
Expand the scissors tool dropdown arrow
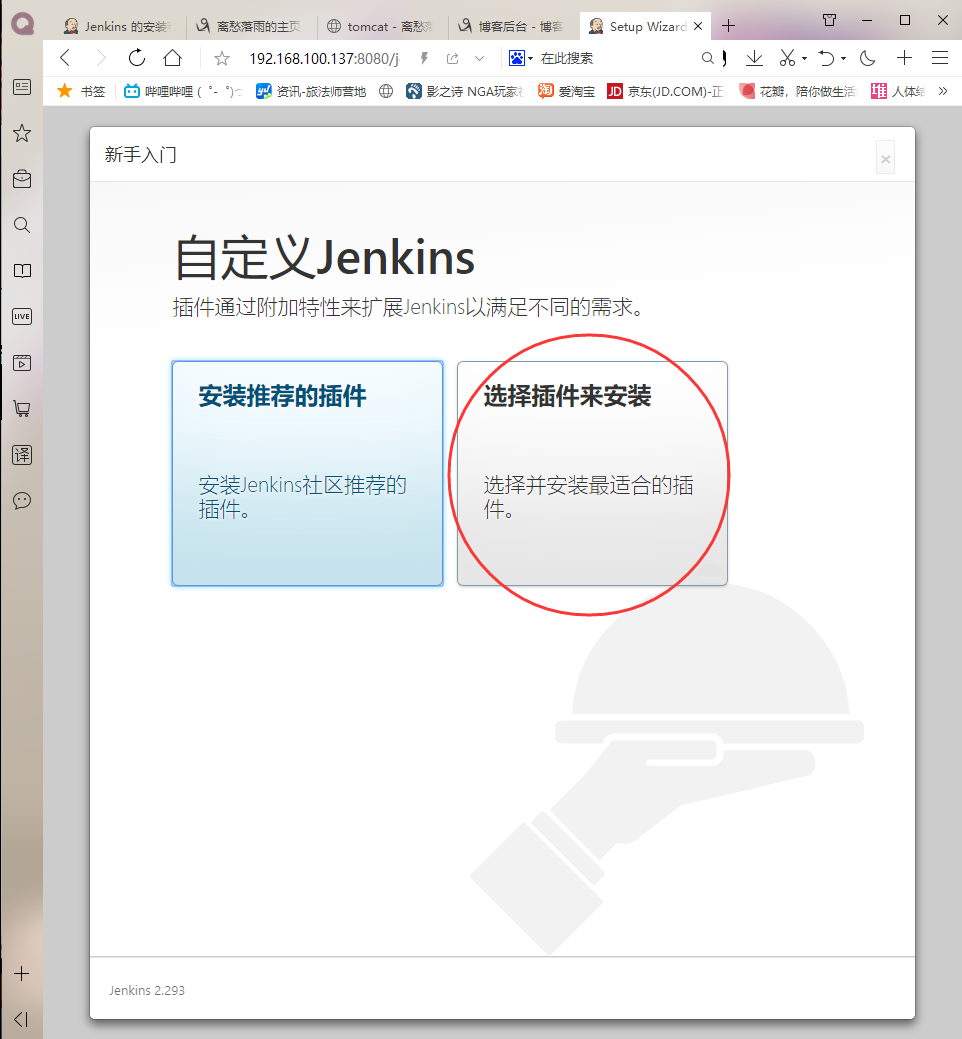click(x=804, y=59)
